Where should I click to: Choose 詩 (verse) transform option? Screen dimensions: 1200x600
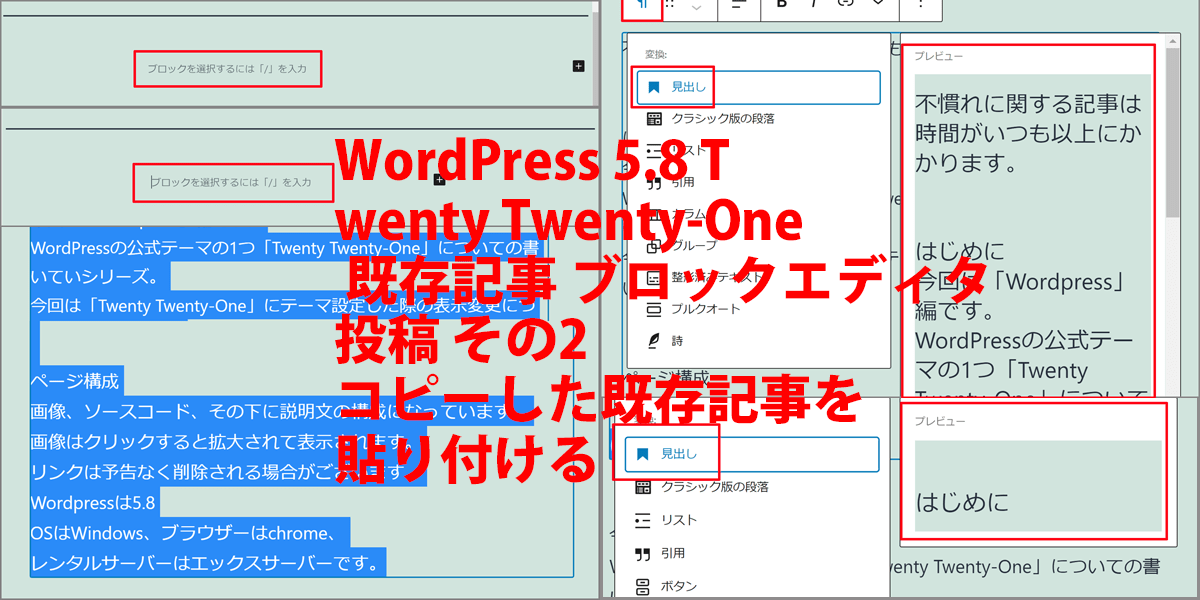677,340
